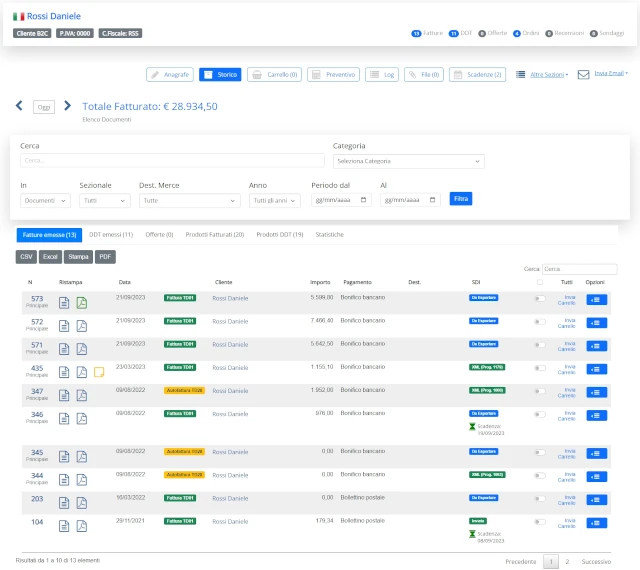
Task: Click the Filtra button
Action: tap(461, 199)
